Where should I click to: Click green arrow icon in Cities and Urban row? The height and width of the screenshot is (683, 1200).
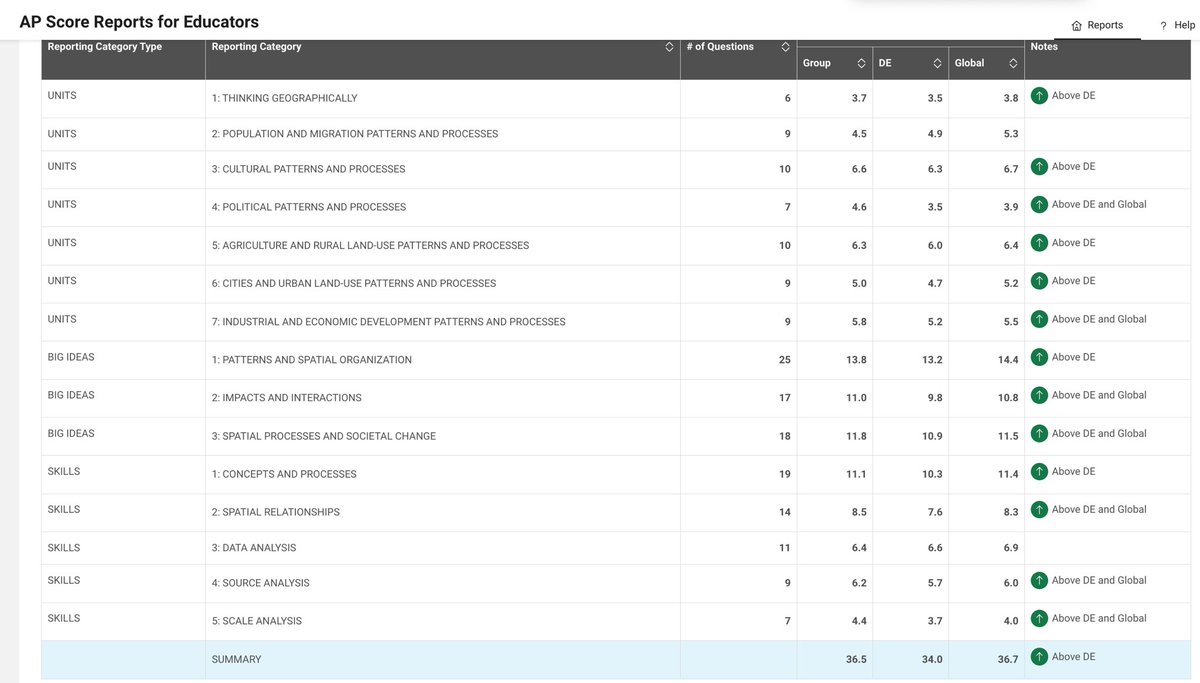(x=1039, y=281)
